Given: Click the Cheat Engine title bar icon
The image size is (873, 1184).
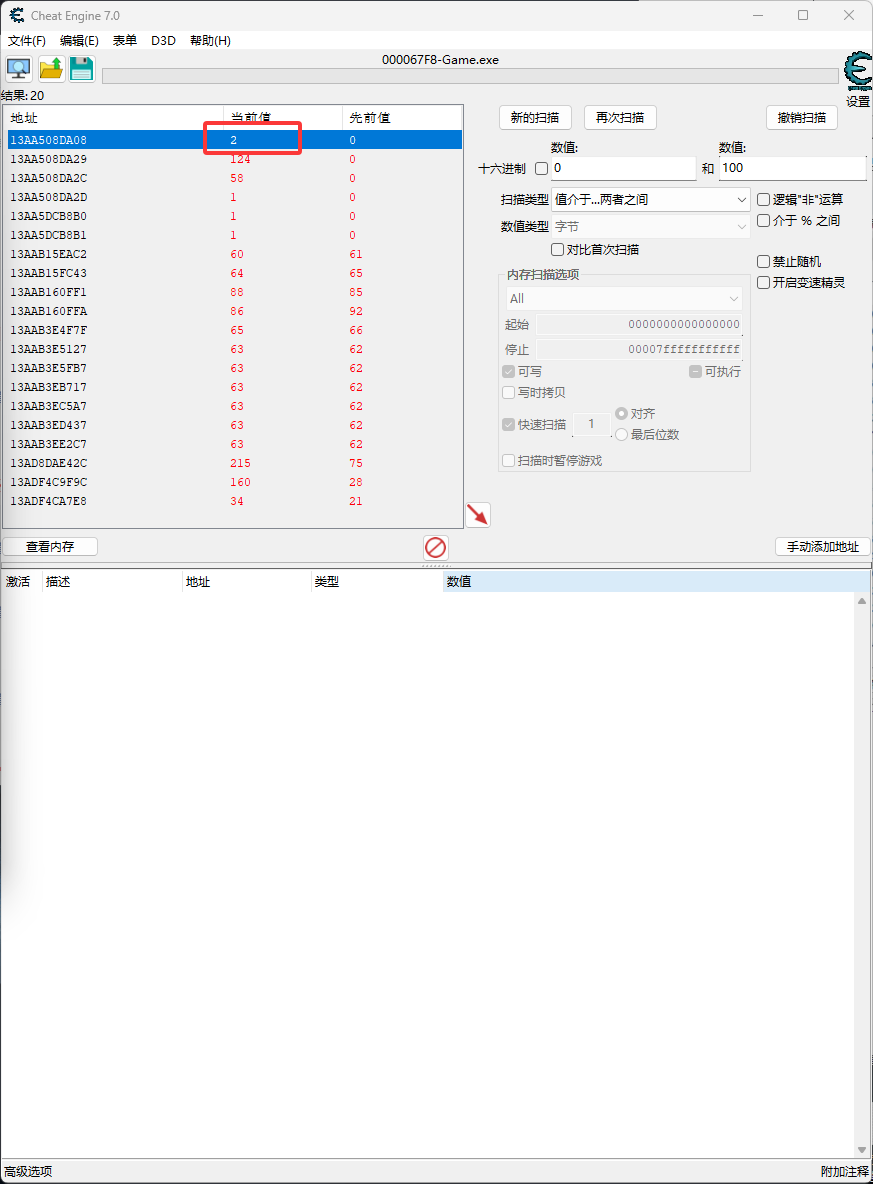Looking at the screenshot, I should [17, 15].
